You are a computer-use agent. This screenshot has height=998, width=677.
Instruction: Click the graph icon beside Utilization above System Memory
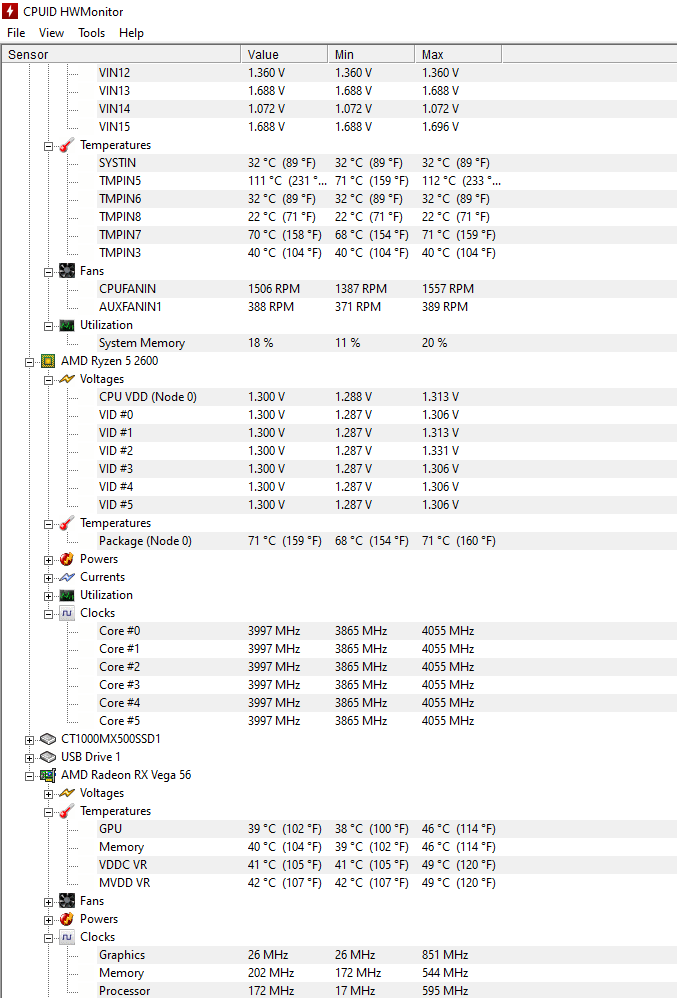click(67, 325)
